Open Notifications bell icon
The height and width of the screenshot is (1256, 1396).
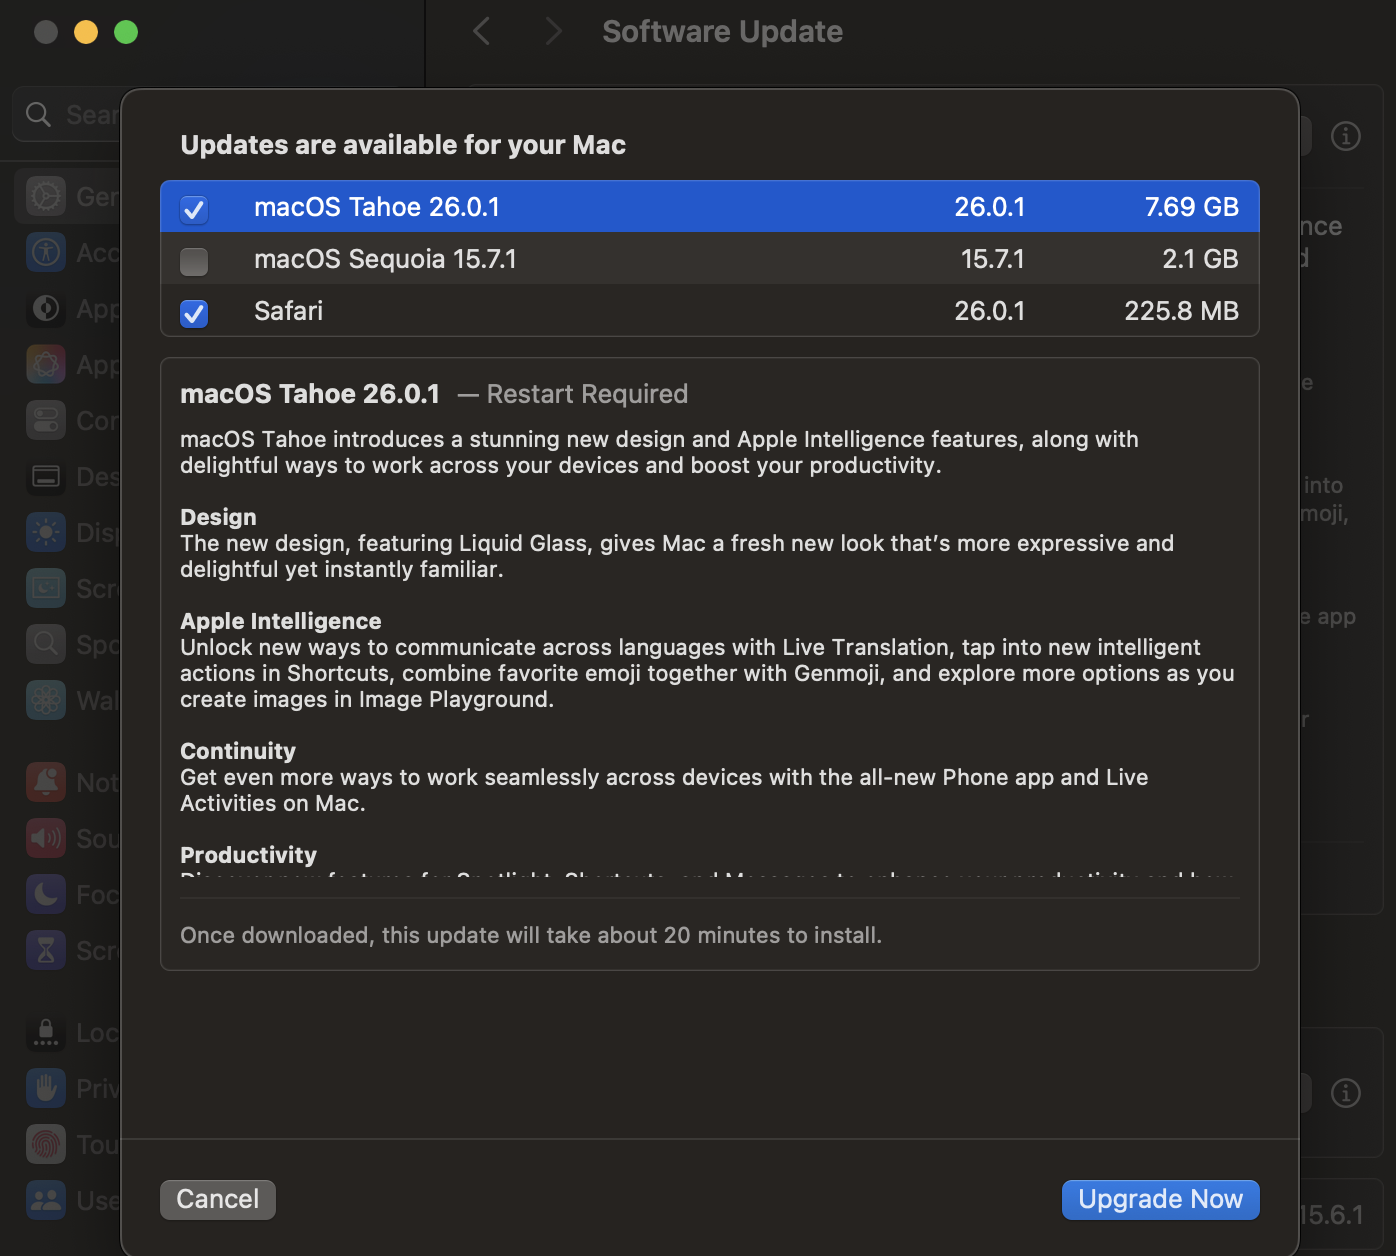click(46, 782)
